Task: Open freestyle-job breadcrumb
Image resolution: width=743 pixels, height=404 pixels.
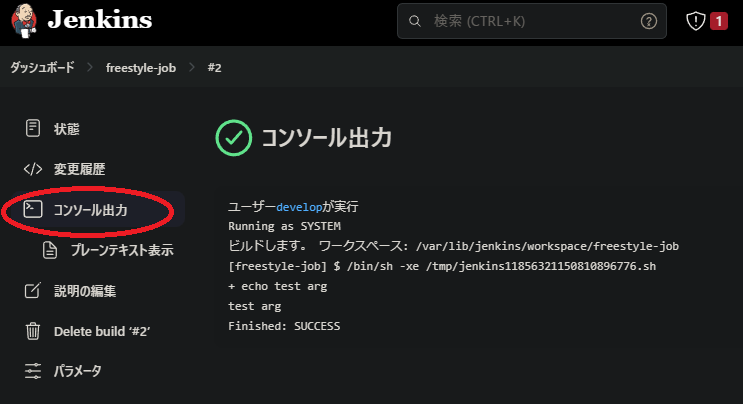Action: point(141,68)
